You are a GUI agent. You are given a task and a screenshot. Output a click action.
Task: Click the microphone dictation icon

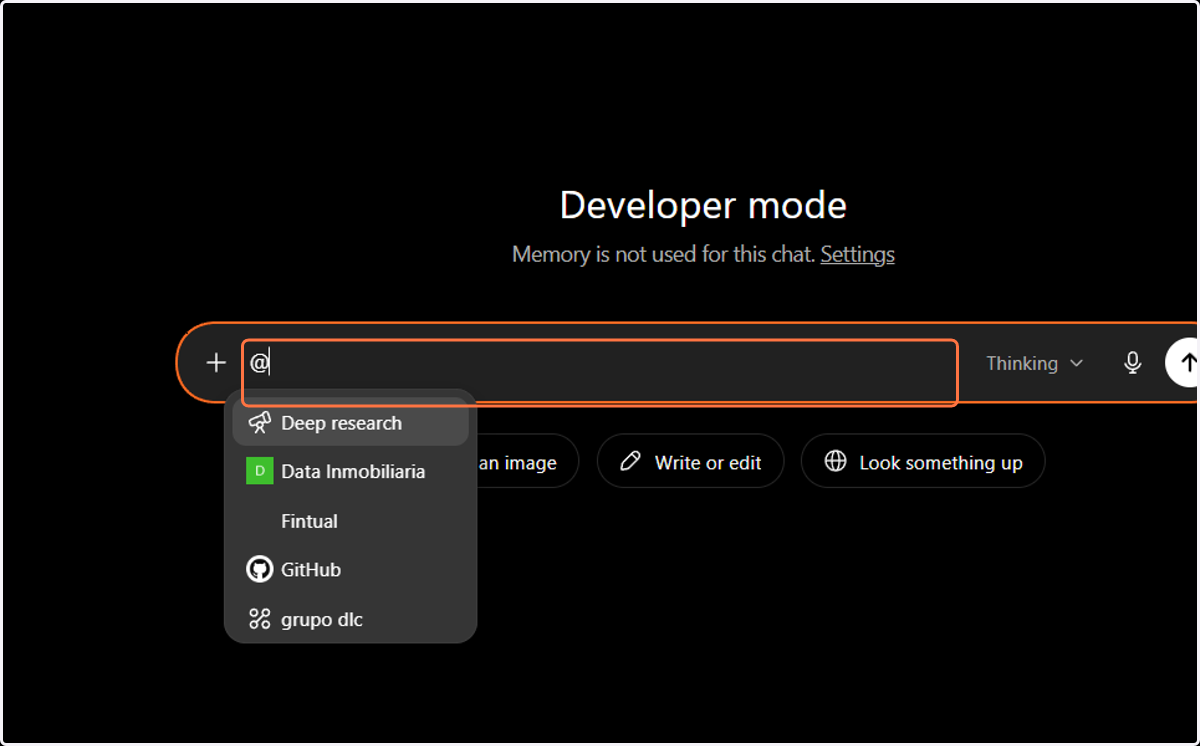click(x=1132, y=363)
